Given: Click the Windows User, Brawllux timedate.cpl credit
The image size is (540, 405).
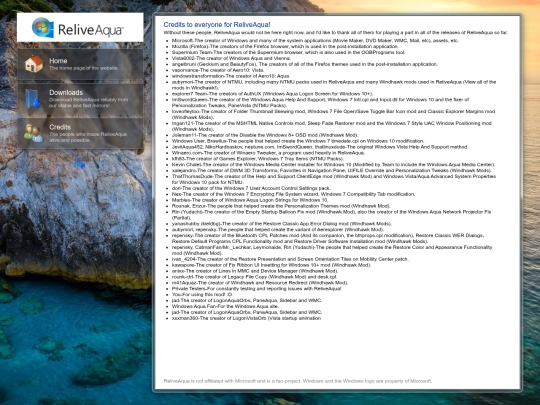Looking at the screenshot, I should click(298, 141).
